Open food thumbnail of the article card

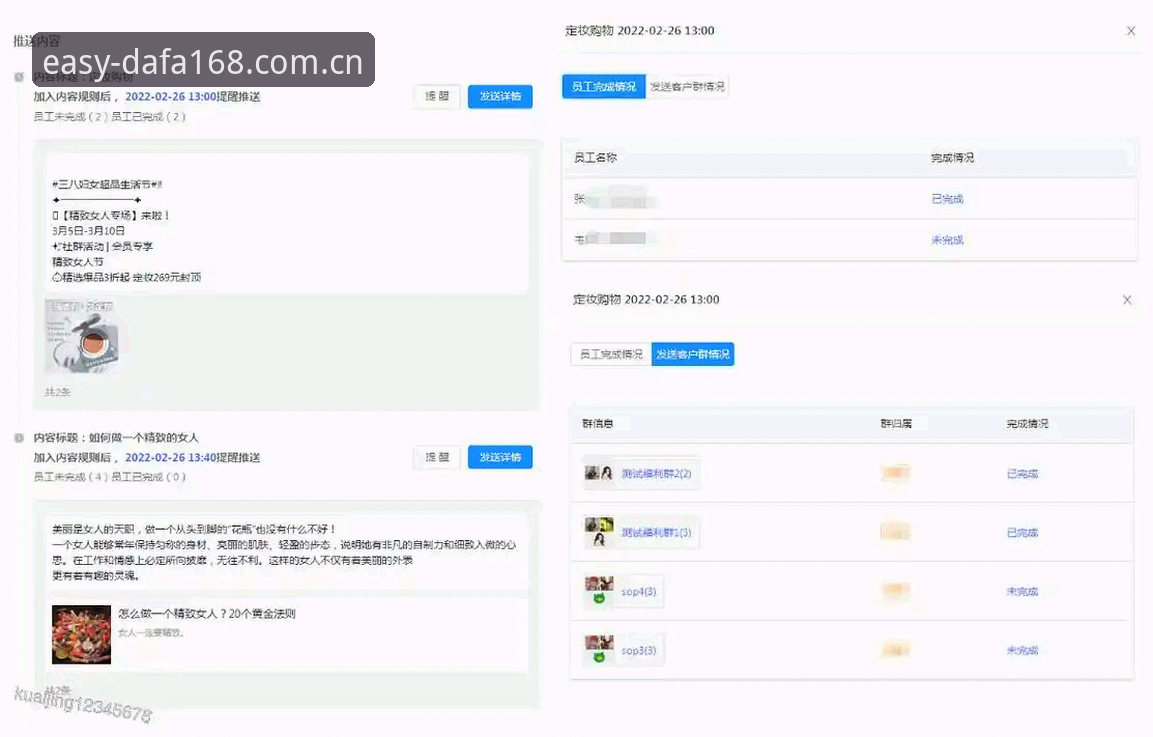(82, 635)
